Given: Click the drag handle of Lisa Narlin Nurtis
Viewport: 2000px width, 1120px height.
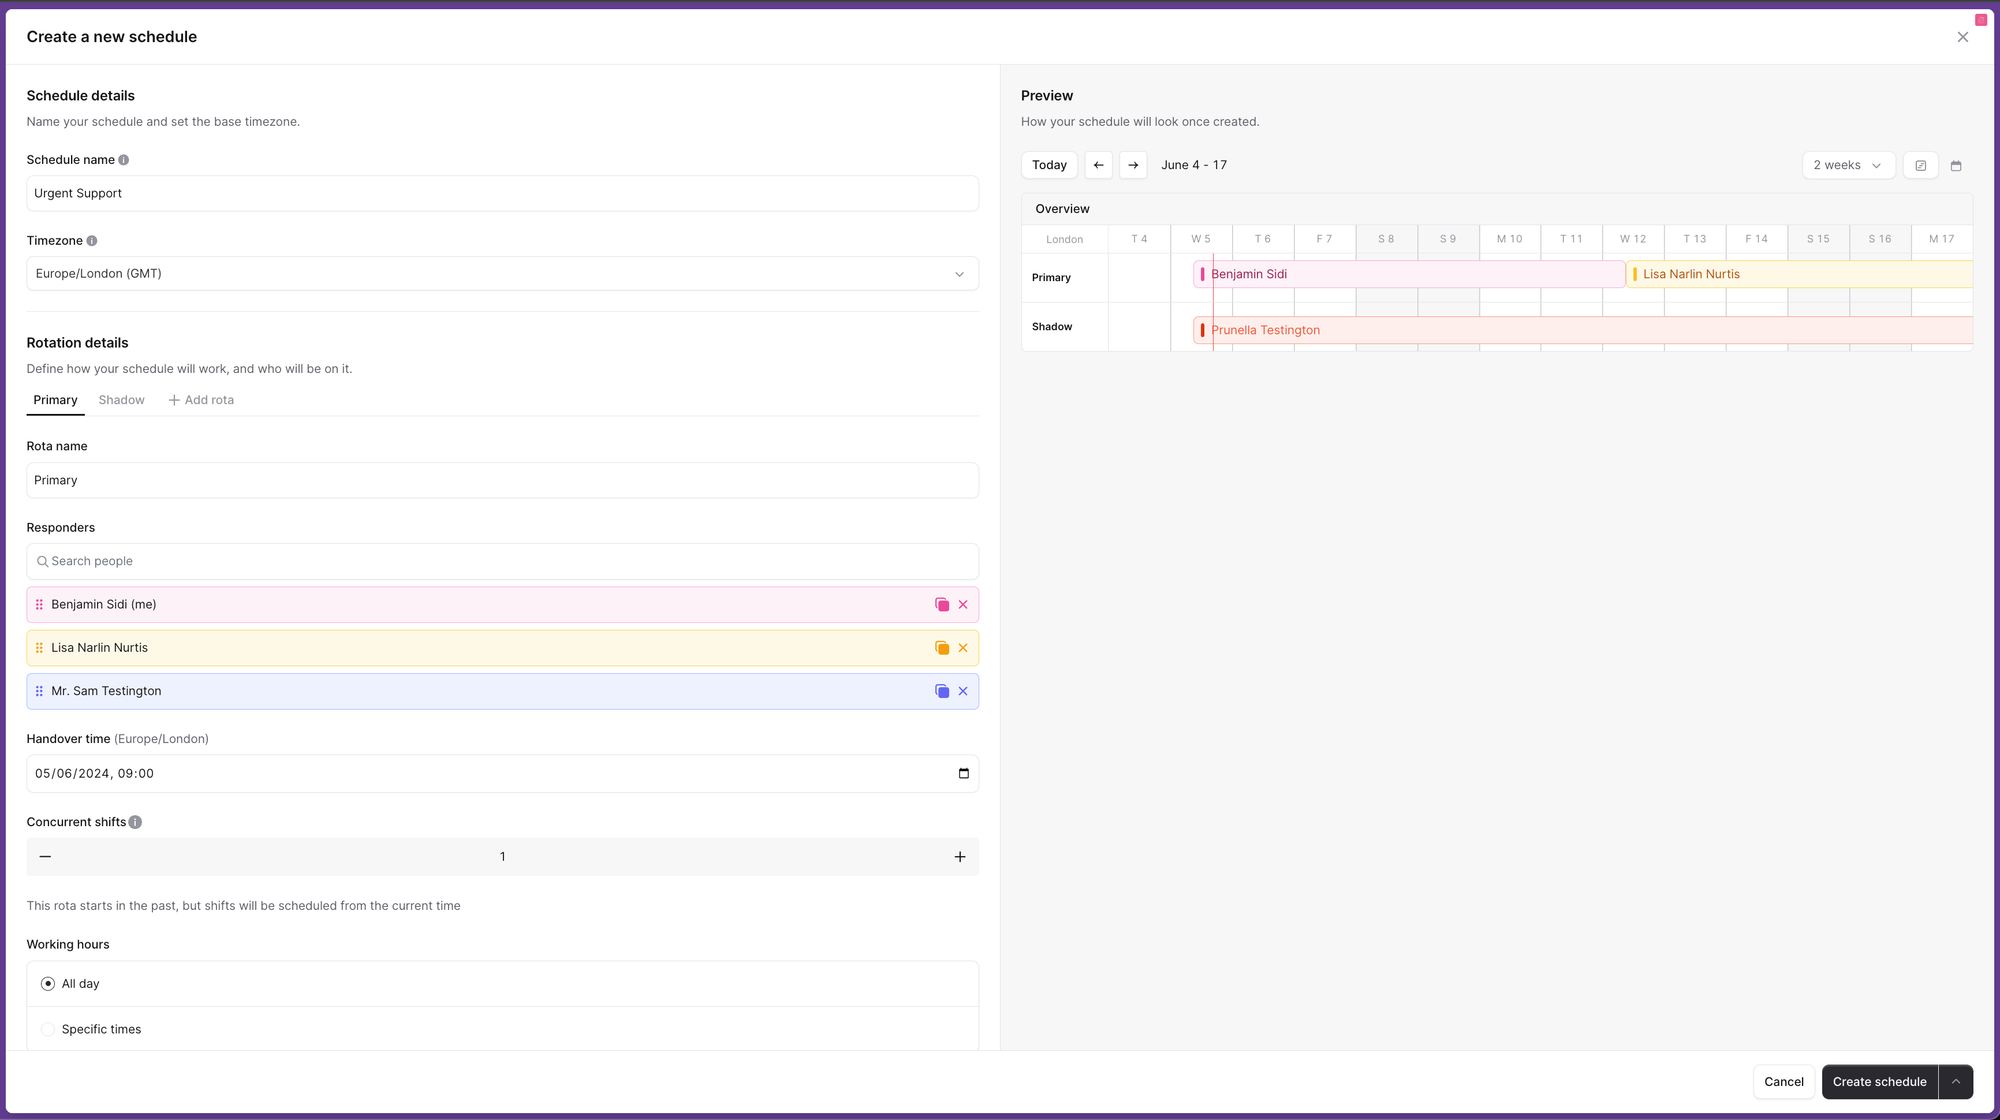Looking at the screenshot, I should pyautogui.click(x=39, y=648).
